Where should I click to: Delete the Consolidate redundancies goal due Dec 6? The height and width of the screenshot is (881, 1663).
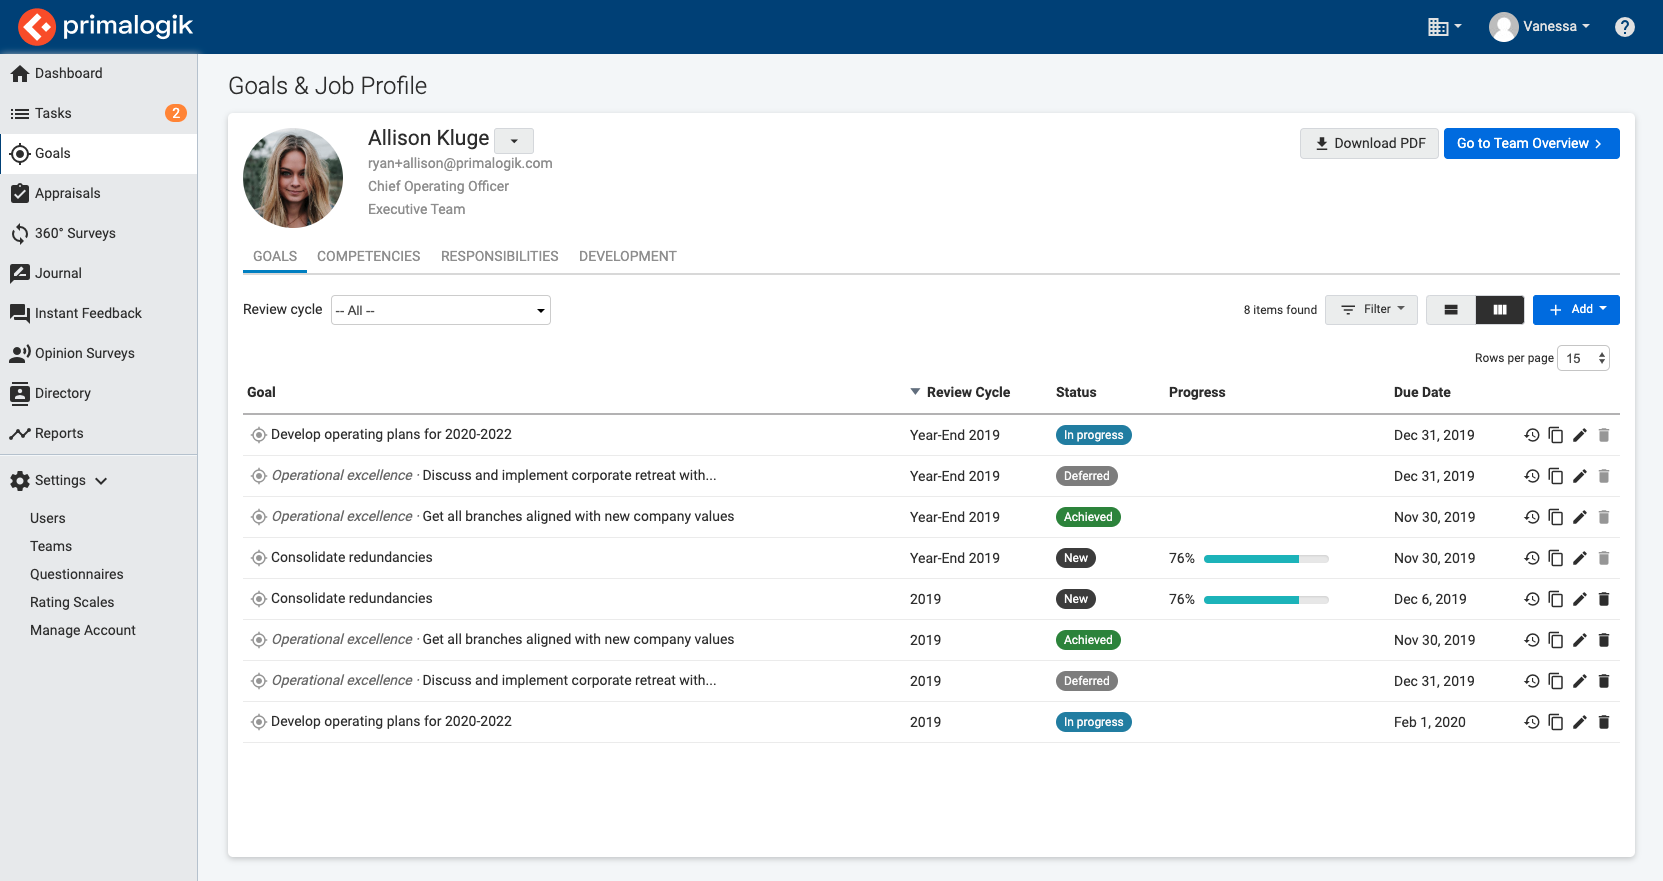1603,599
